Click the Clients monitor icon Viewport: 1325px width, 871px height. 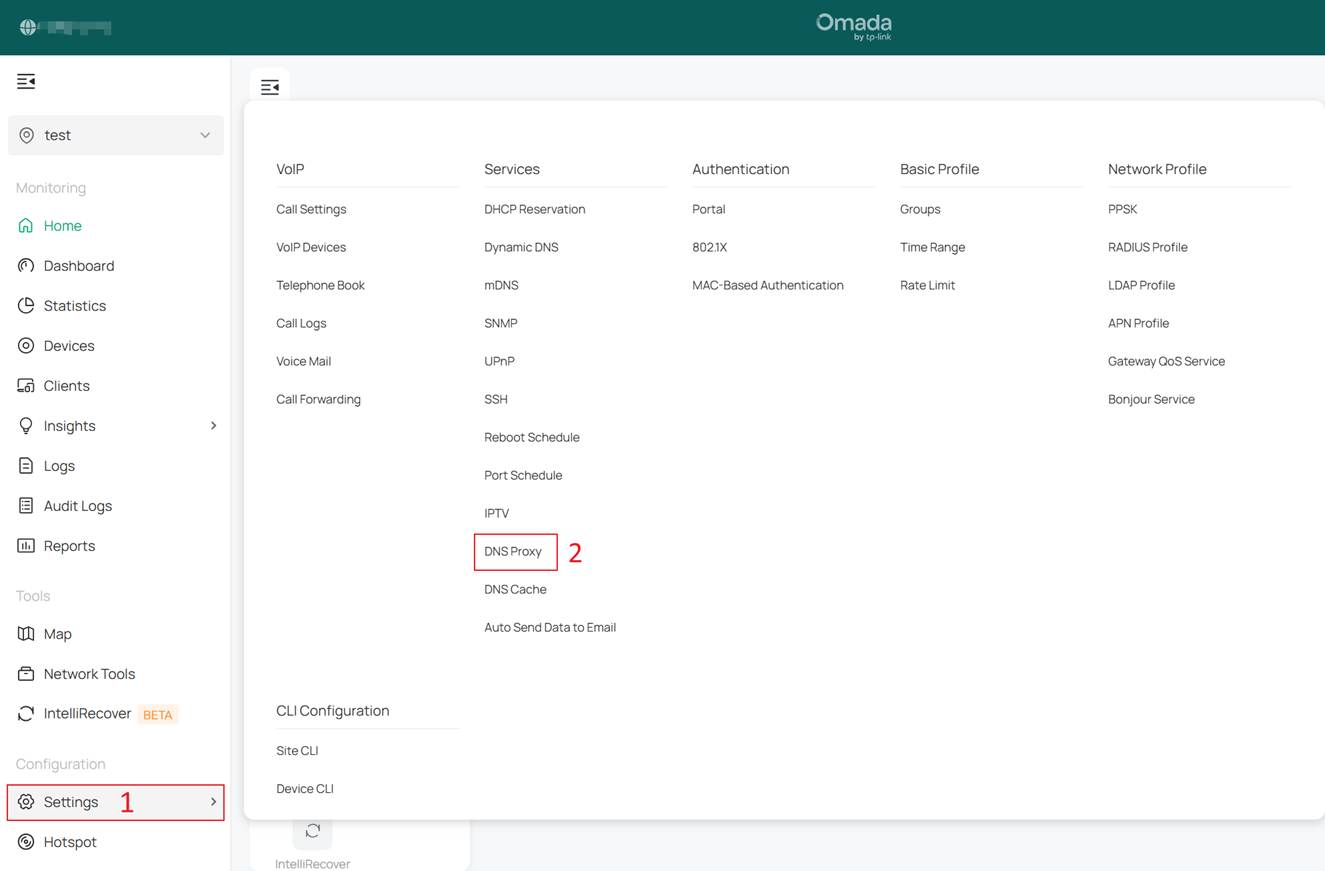click(26, 386)
